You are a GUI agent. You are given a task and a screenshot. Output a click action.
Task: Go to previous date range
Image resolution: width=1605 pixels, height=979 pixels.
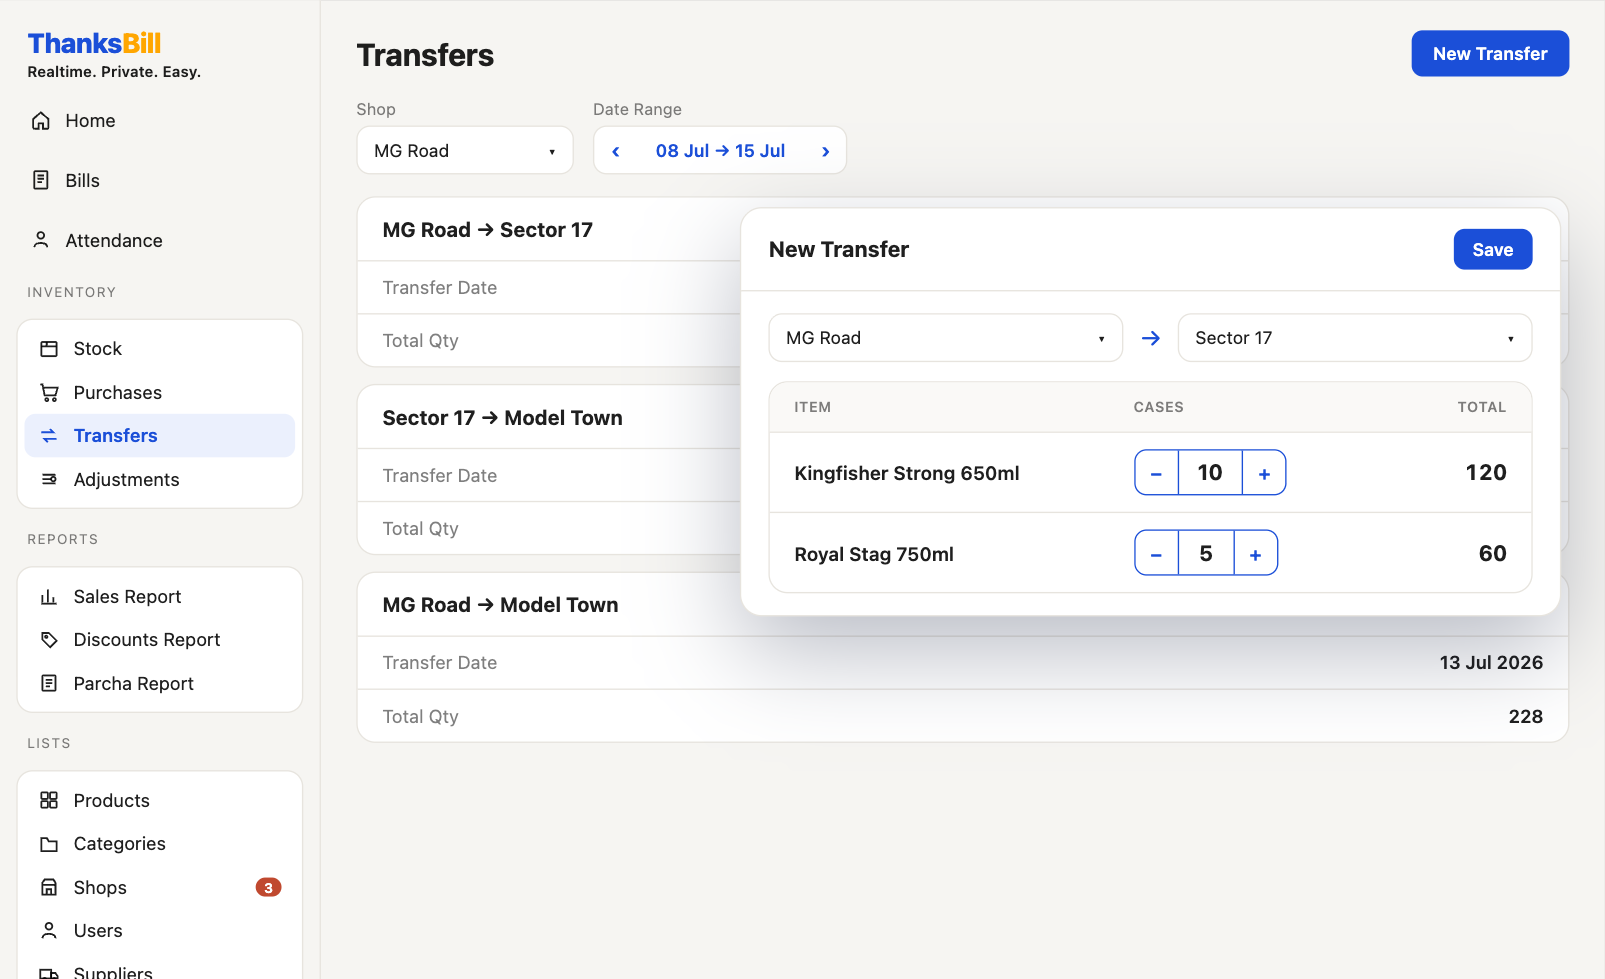pos(616,151)
